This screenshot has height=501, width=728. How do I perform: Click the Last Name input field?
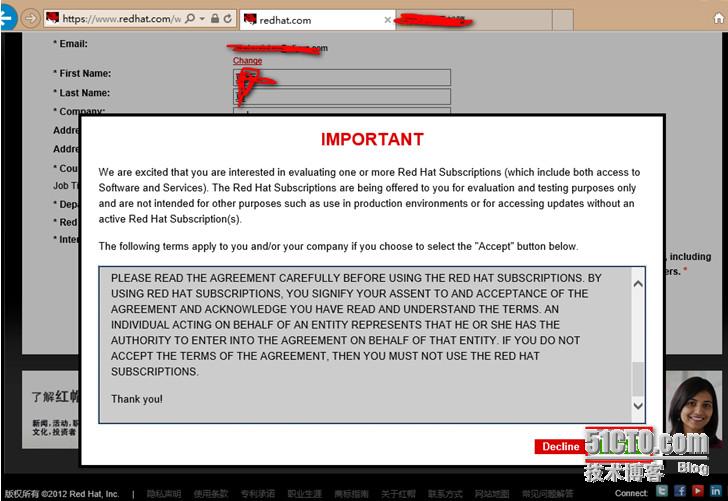pyautogui.click(x=342, y=97)
